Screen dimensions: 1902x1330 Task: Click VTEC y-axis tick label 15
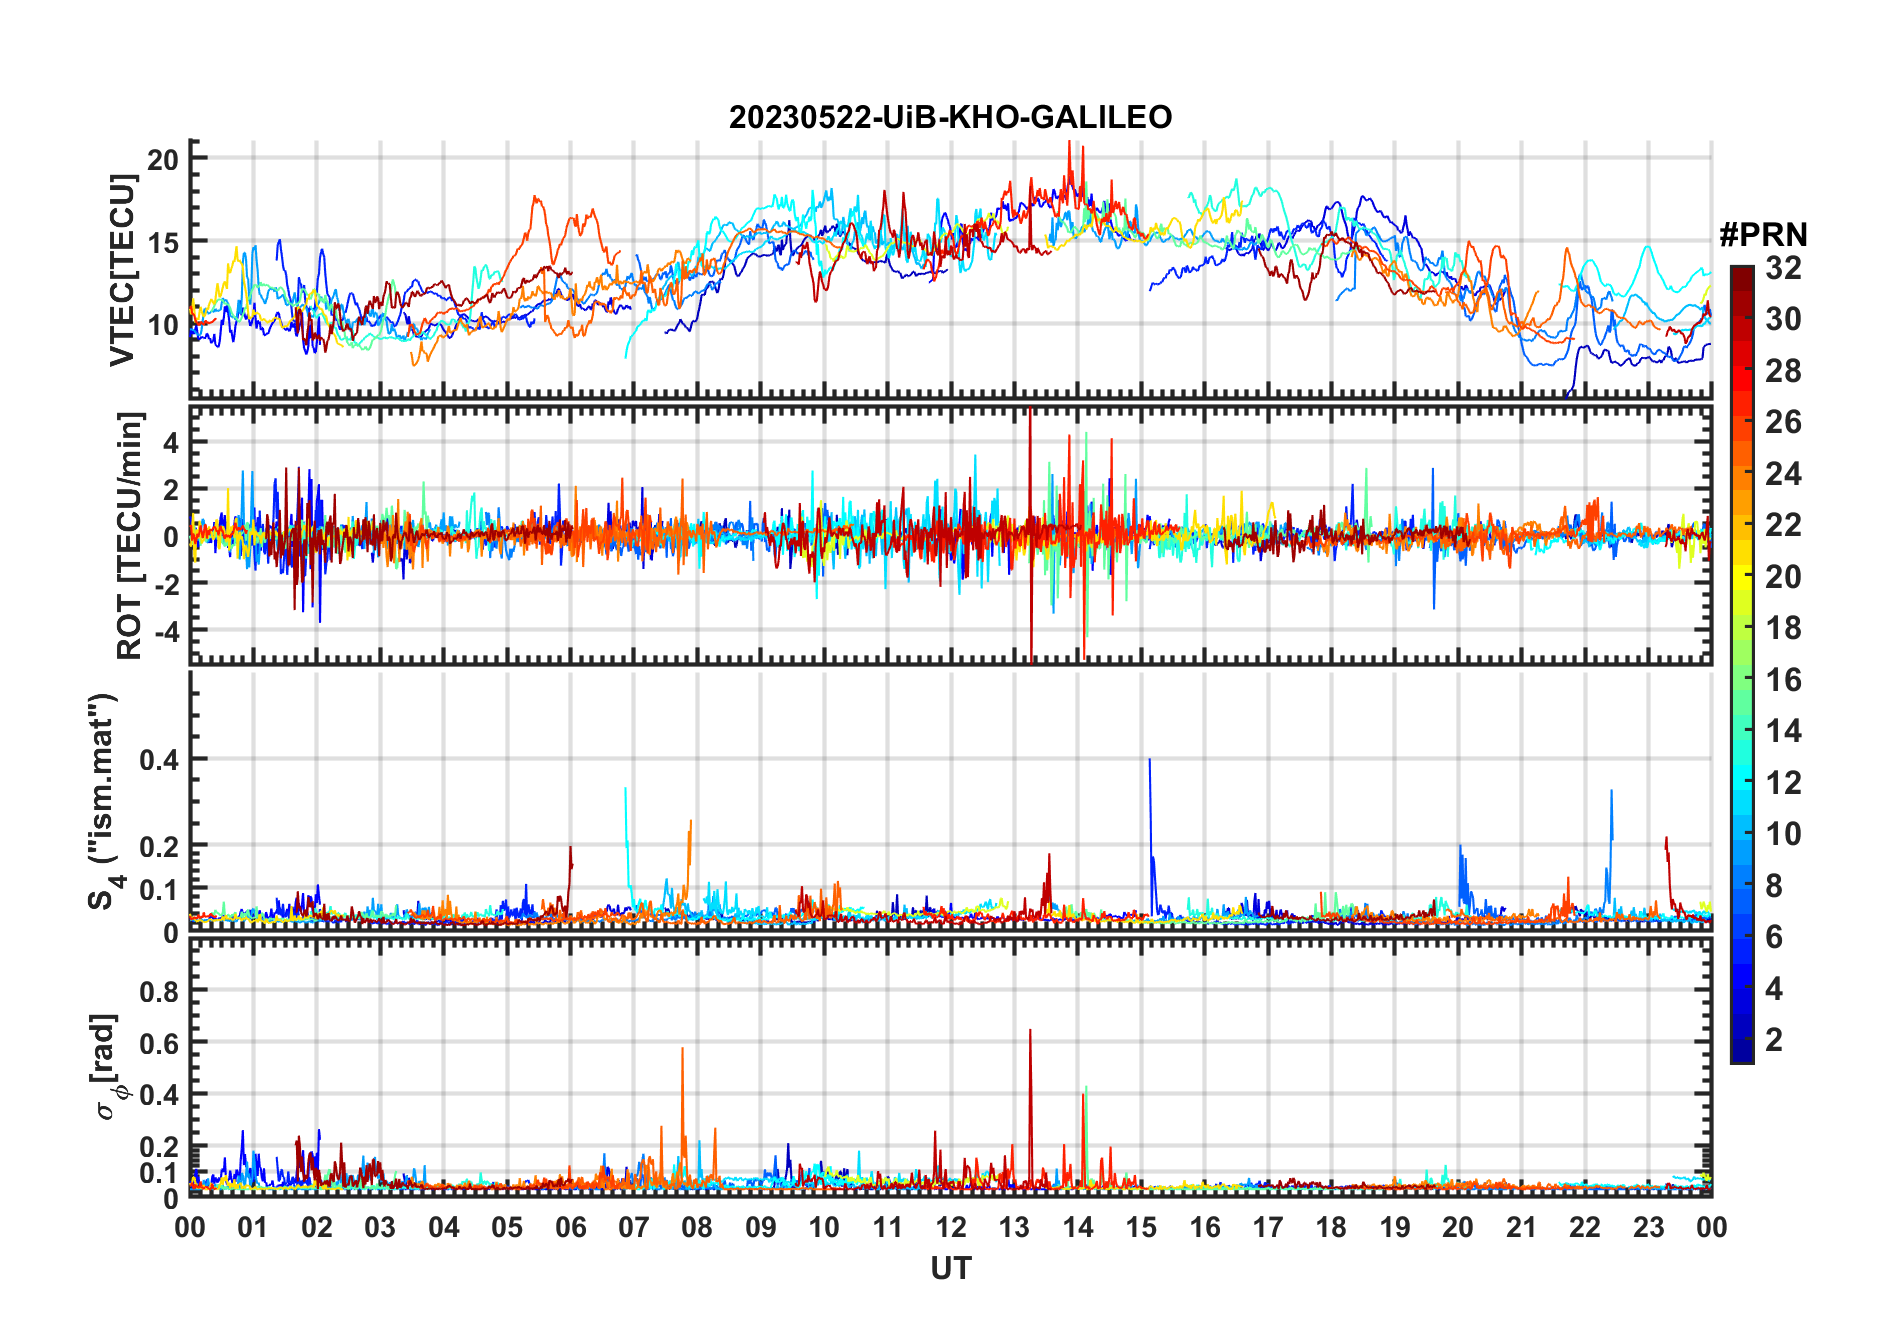(x=164, y=242)
